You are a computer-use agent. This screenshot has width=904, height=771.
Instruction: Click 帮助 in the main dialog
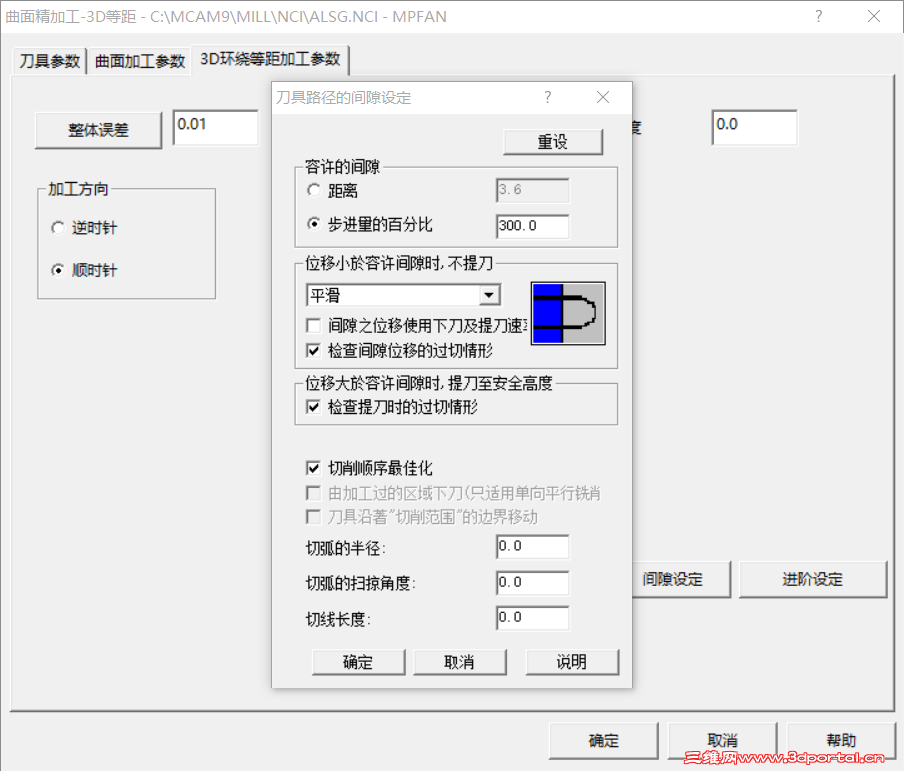click(x=841, y=740)
